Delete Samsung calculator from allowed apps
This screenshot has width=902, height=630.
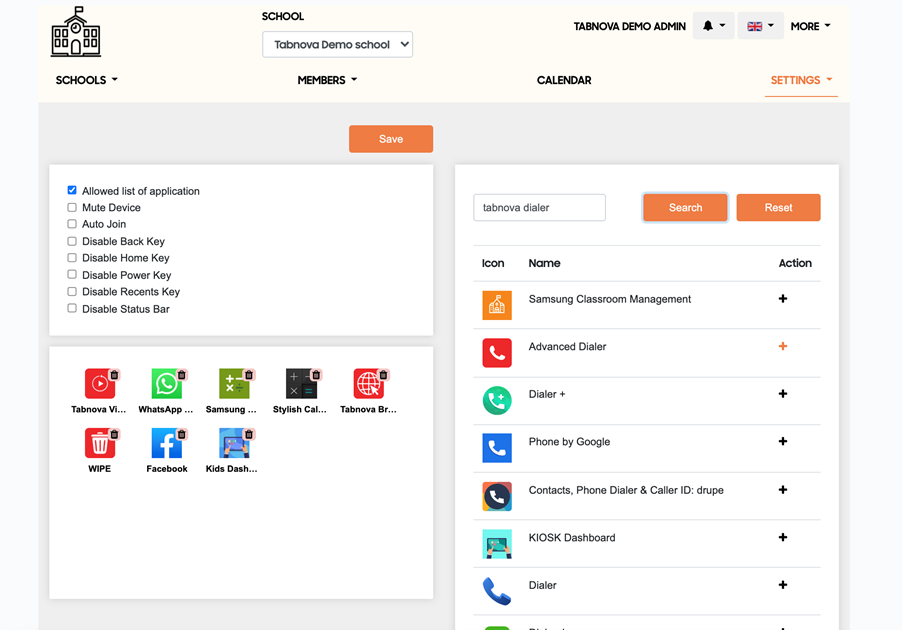[249, 375]
